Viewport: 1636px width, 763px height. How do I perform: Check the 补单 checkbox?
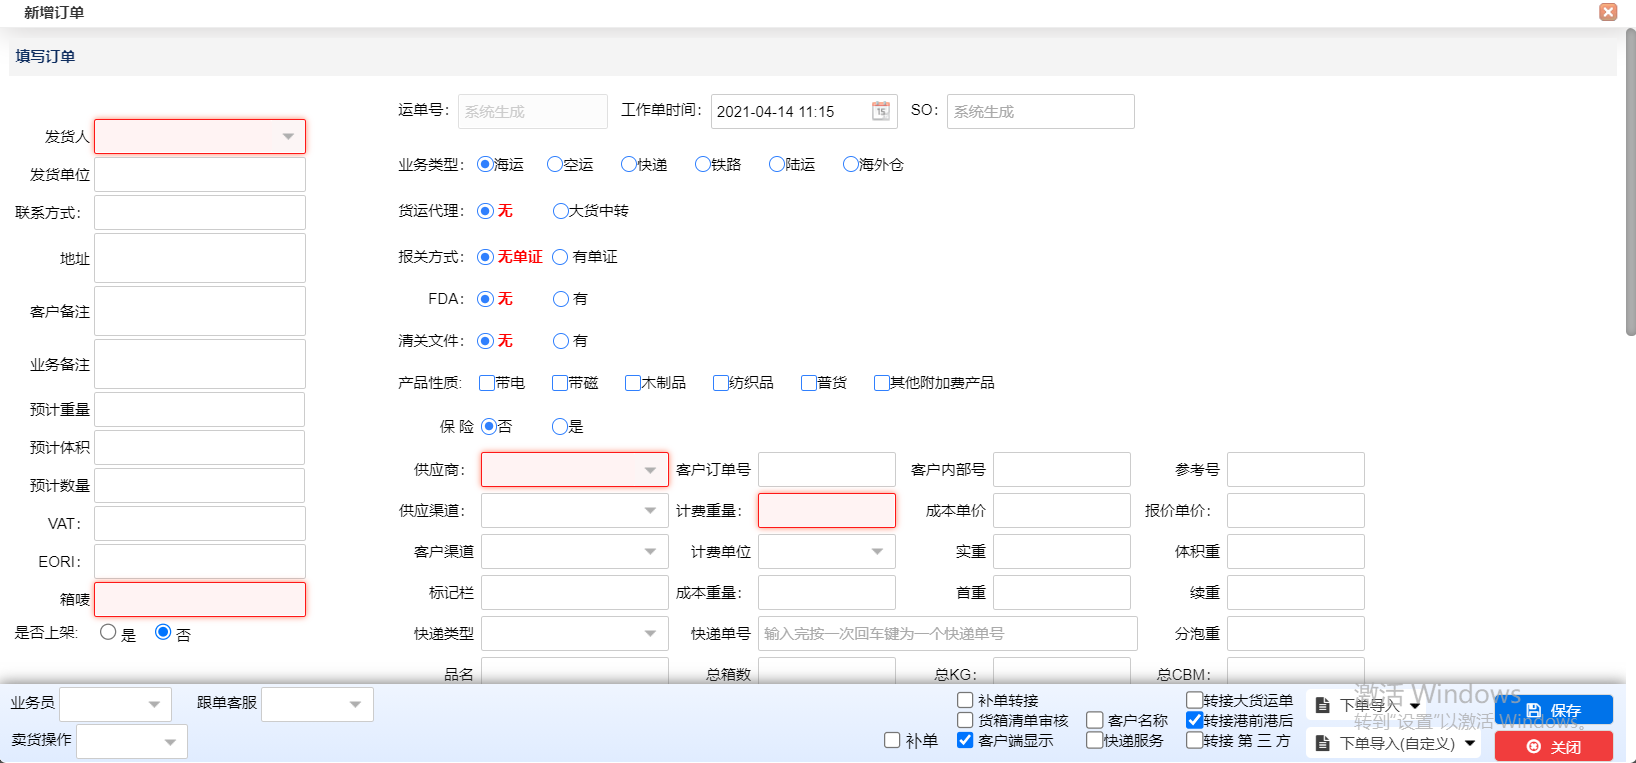pos(892,740)
